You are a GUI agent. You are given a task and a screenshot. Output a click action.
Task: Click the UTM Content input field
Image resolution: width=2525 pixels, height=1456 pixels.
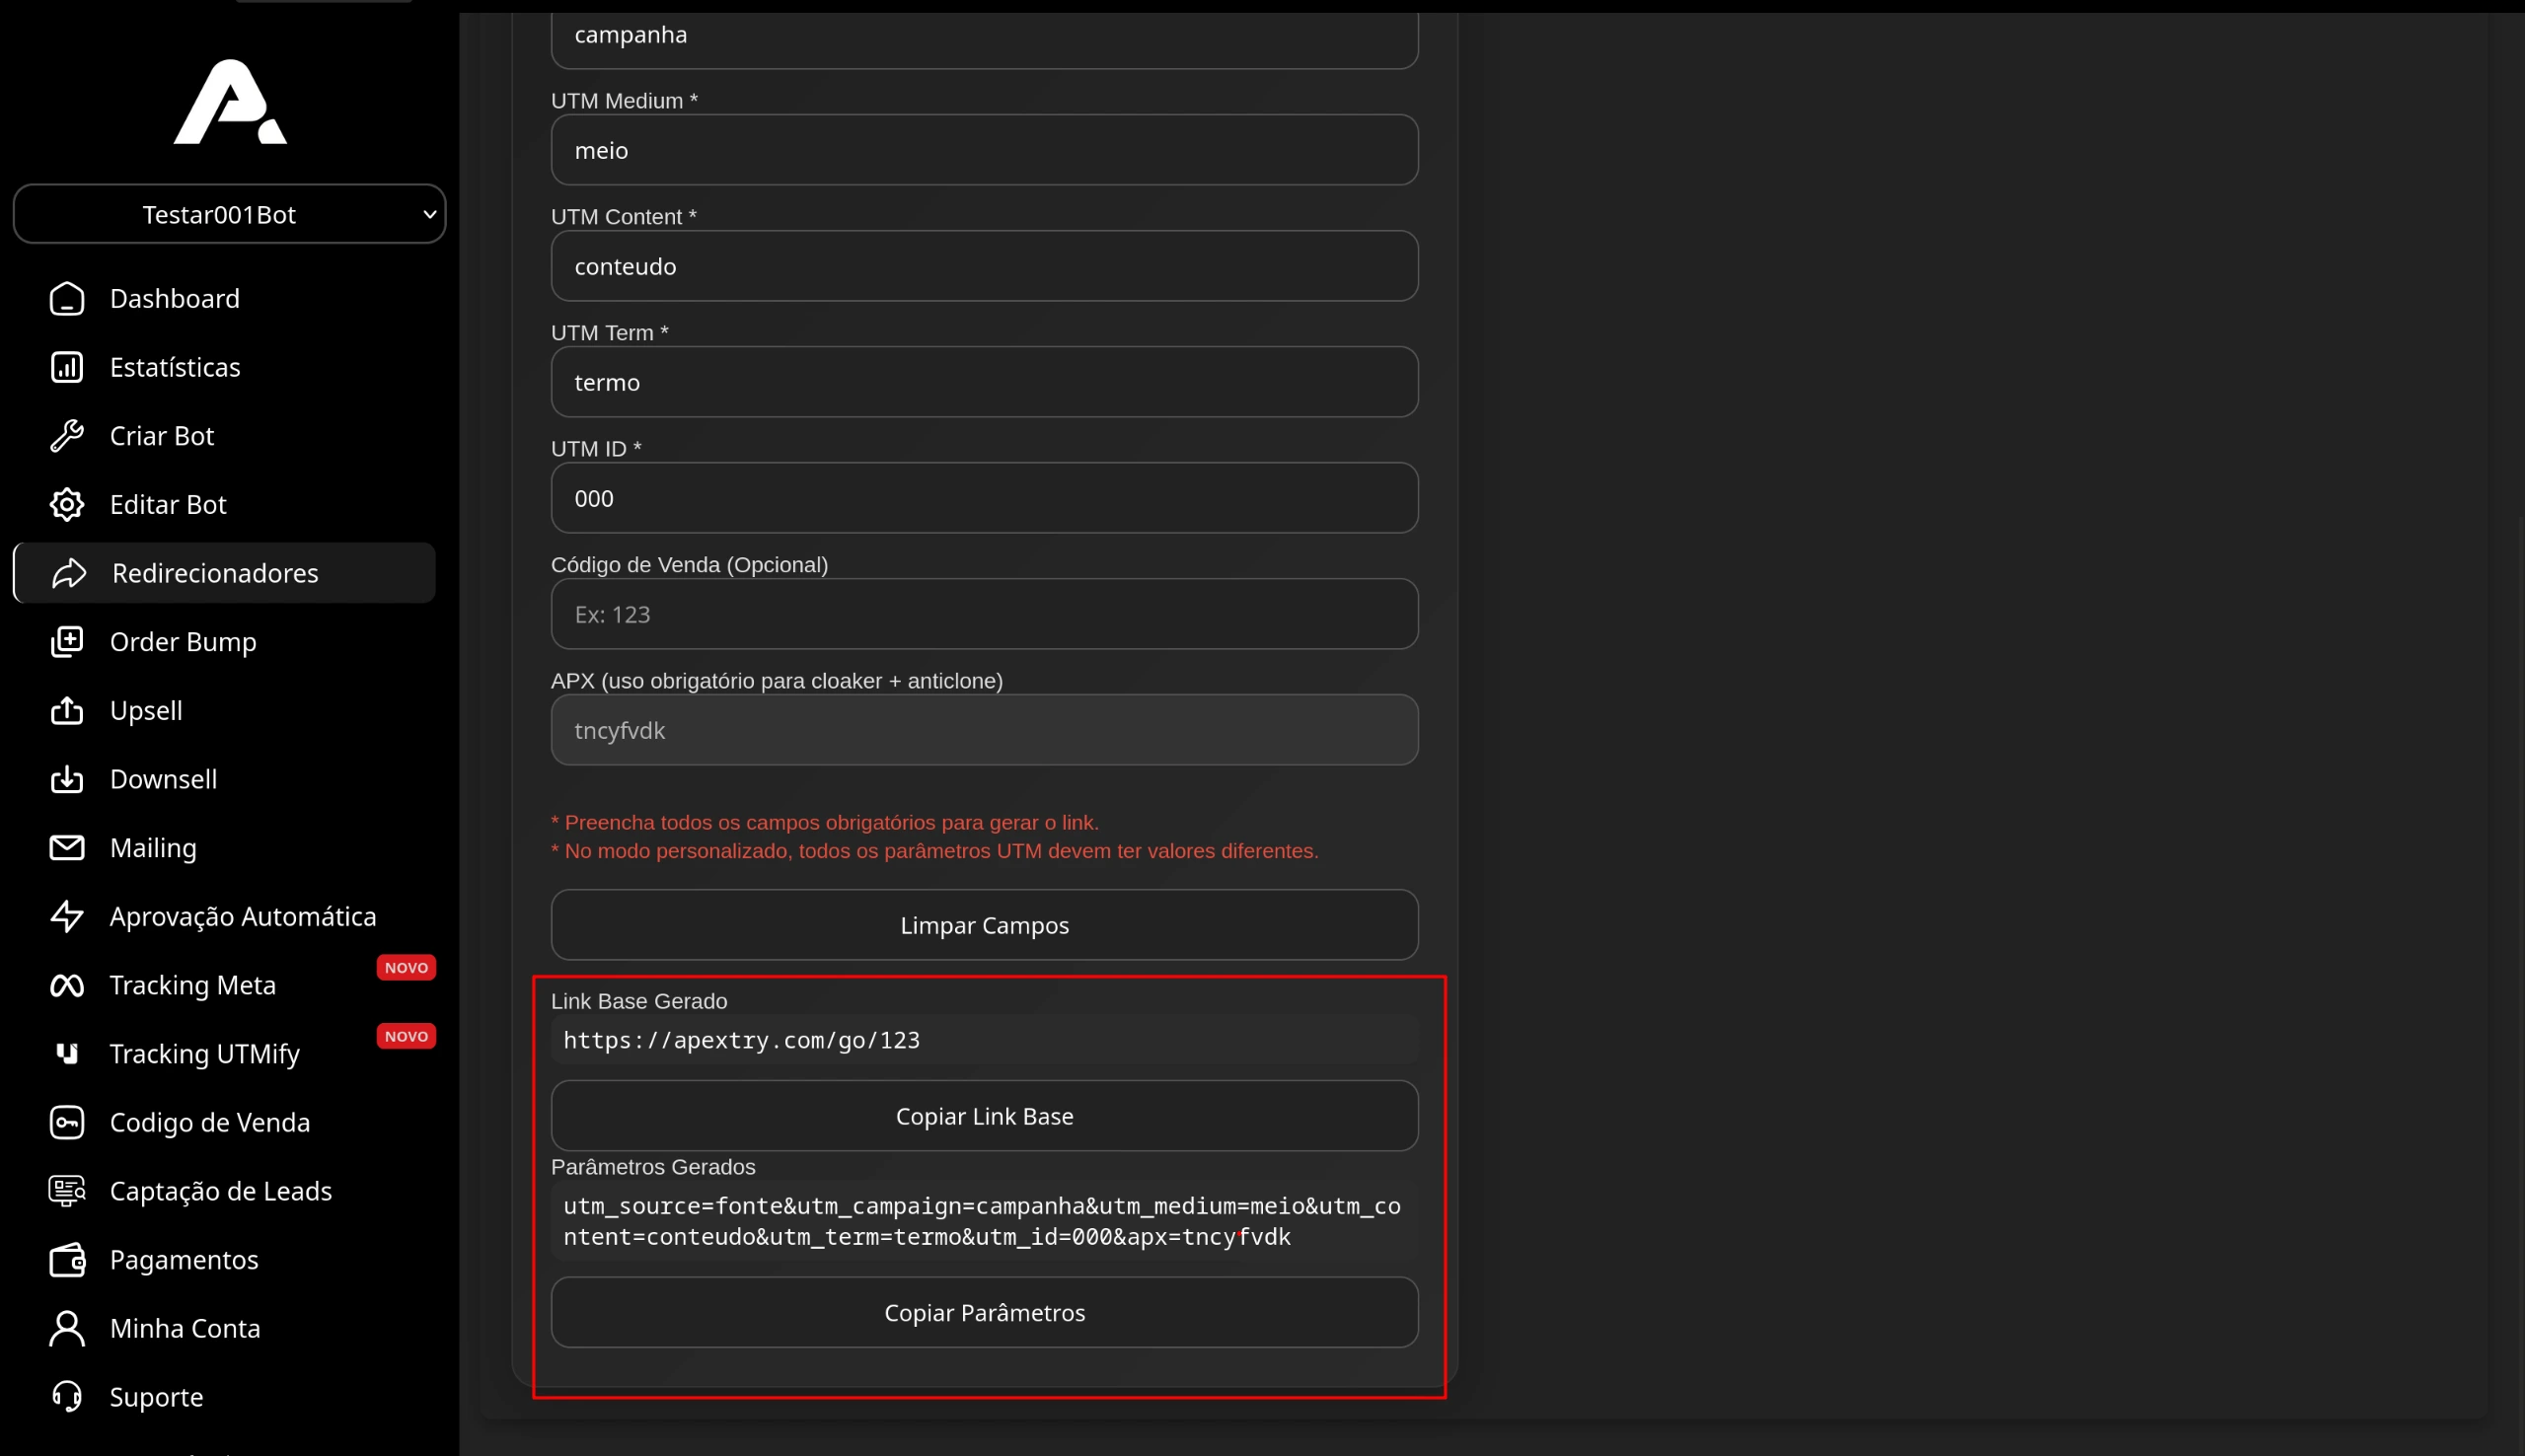click(984, 266)
